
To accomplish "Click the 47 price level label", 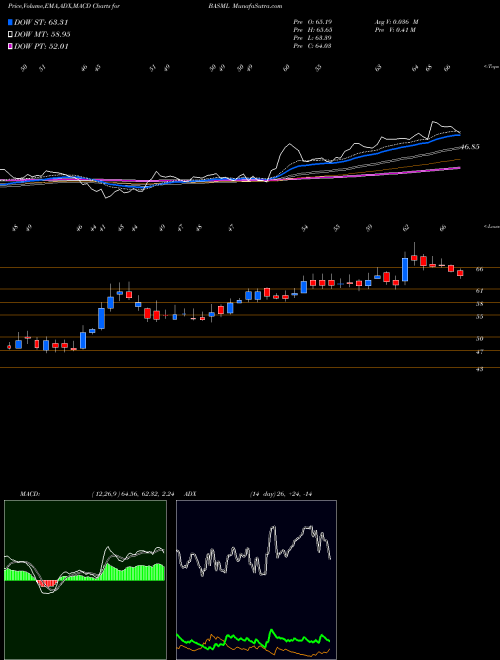I will [481, 351].
